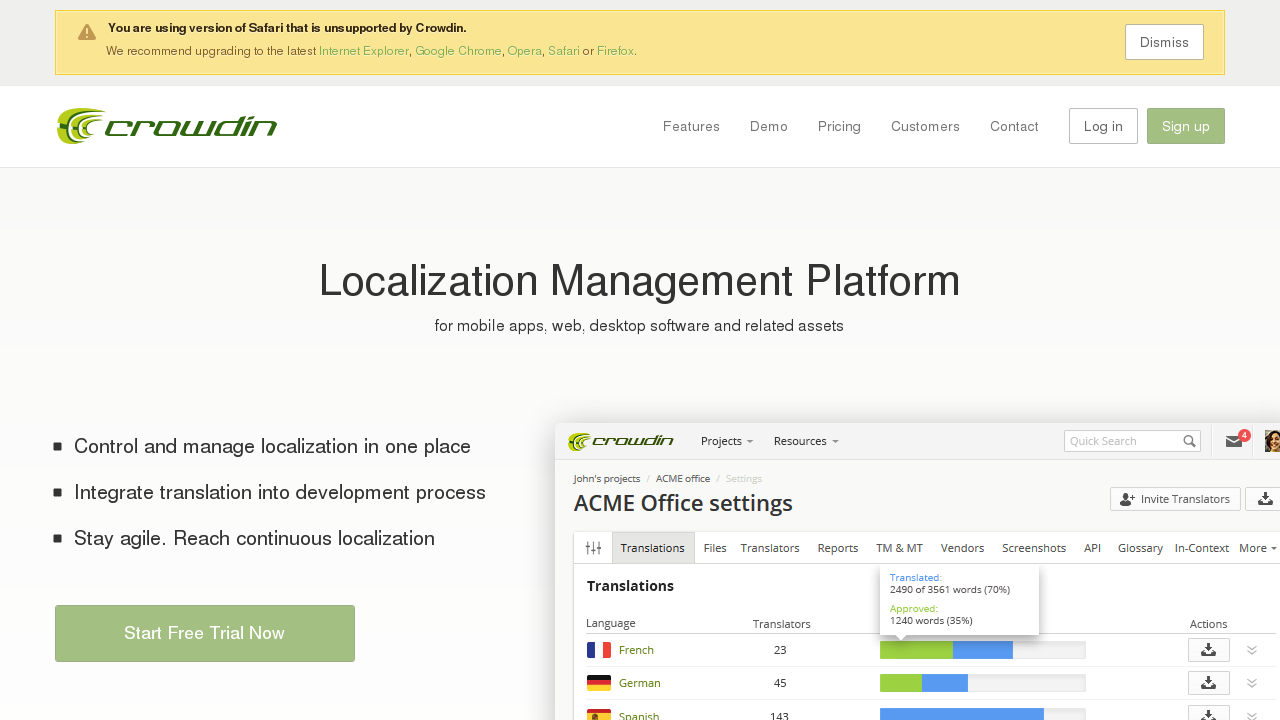Click the Crowdin logo inside dashboard preview
Screen dimensions: 1280x720
621,441
